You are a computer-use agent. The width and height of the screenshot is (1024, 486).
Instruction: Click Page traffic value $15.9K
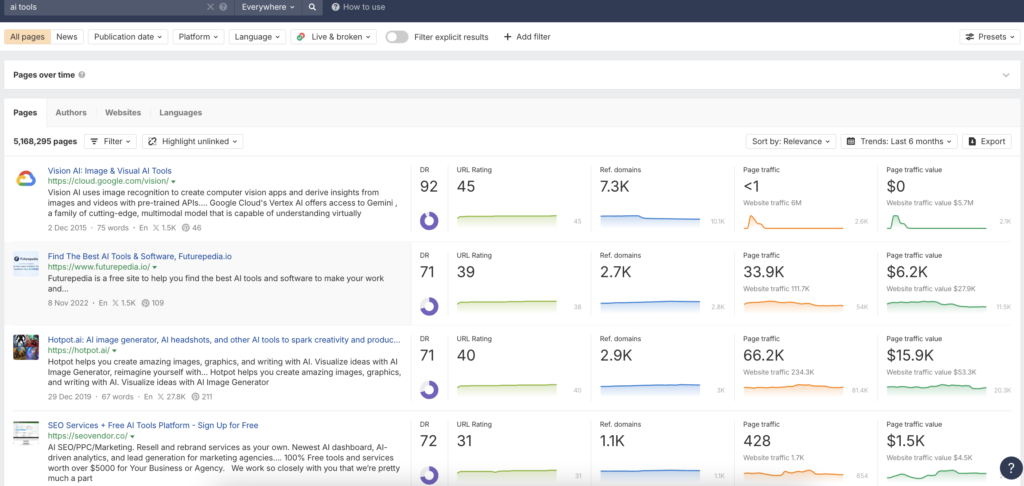point(910,355)
